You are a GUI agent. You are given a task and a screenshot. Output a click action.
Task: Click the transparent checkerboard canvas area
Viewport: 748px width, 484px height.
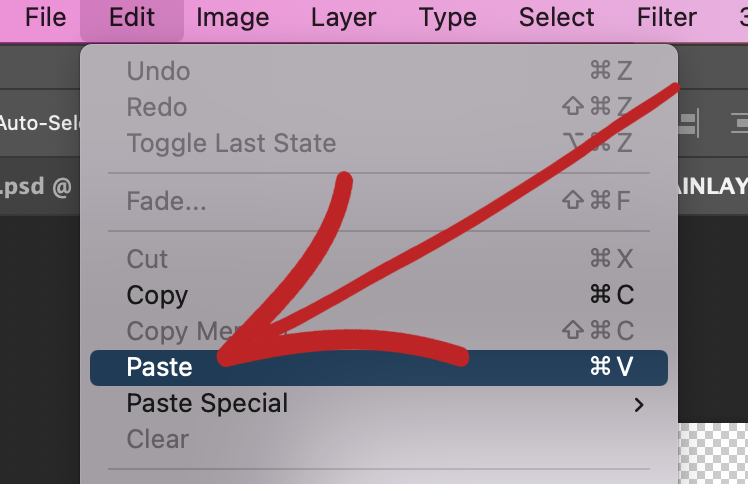[713, 453]
